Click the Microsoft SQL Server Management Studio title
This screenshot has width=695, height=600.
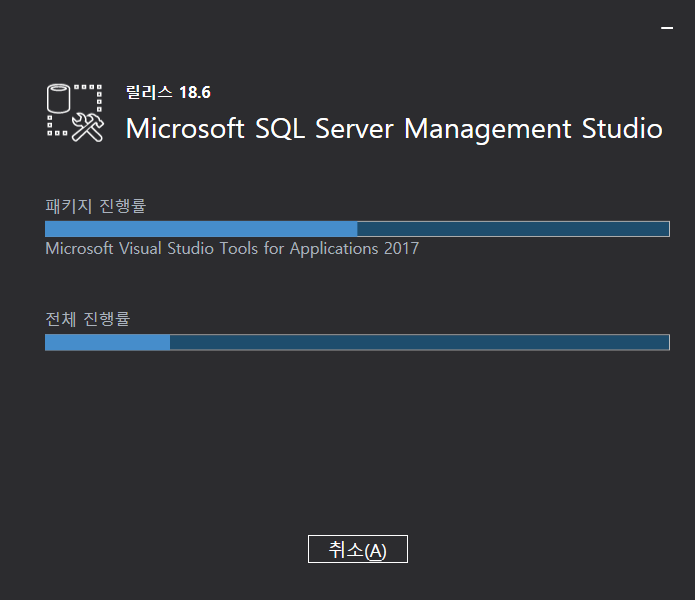tap(394, 129)
